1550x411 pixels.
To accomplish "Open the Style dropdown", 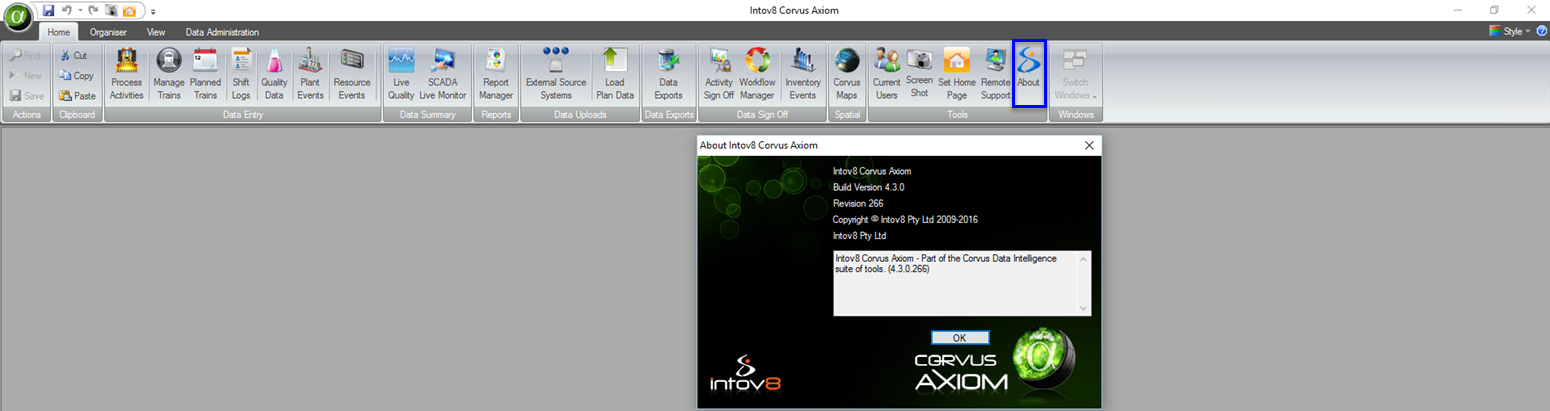I will click(1510, 31).
